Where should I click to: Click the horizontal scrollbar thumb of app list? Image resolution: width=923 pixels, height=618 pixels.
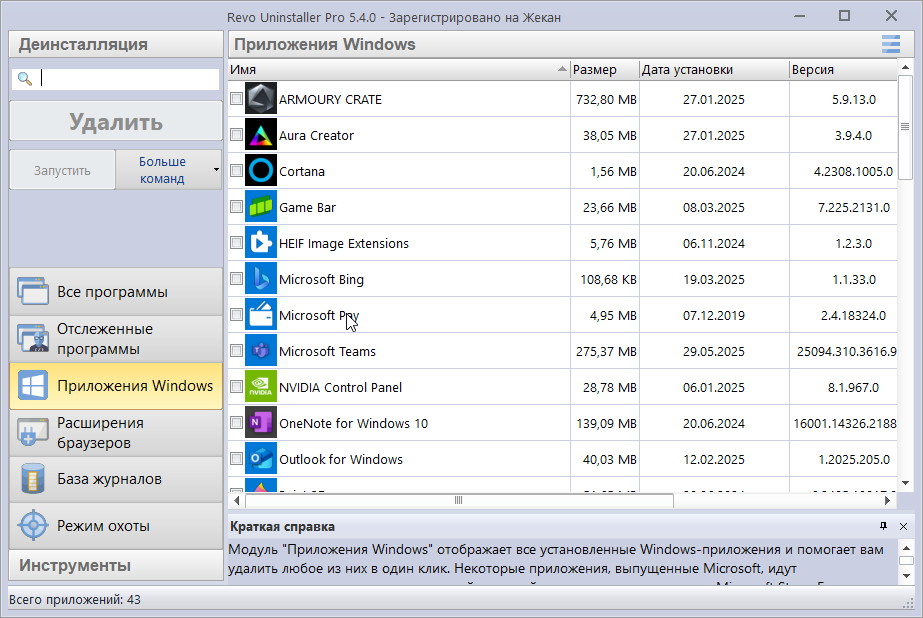[x=459, y=500]
